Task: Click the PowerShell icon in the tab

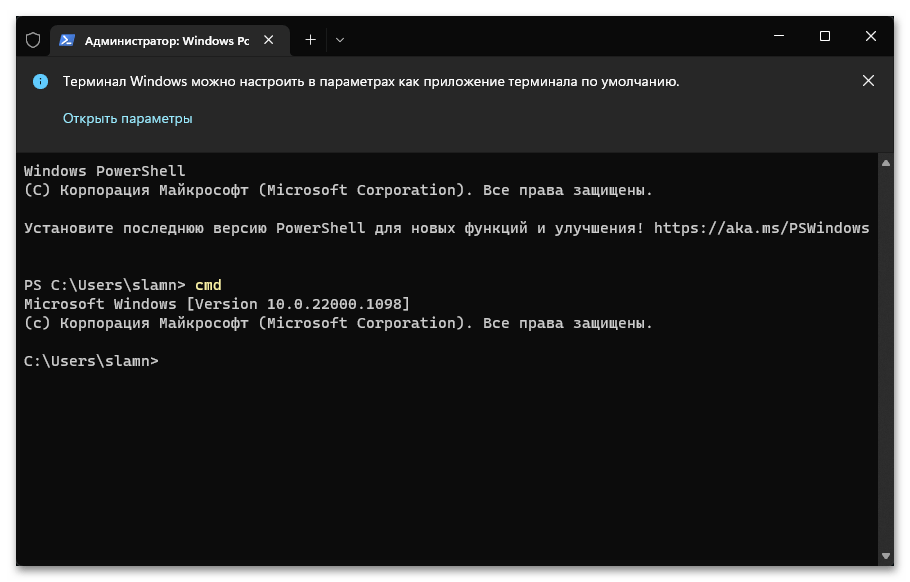Action: (x=67, y=40)
